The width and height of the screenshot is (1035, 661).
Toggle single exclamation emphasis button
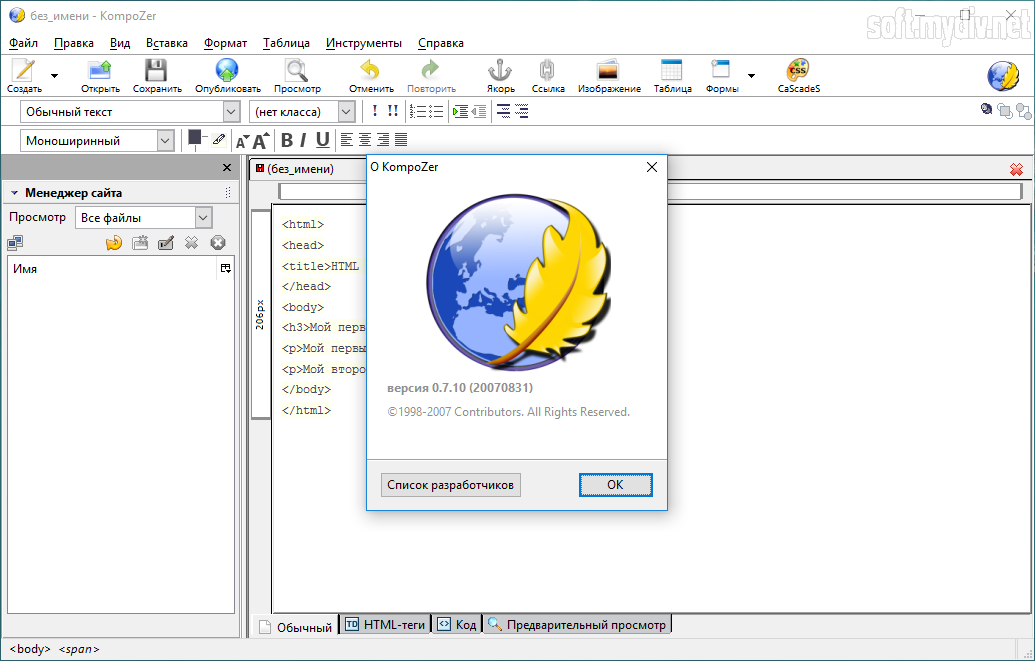tap(375, 111)
